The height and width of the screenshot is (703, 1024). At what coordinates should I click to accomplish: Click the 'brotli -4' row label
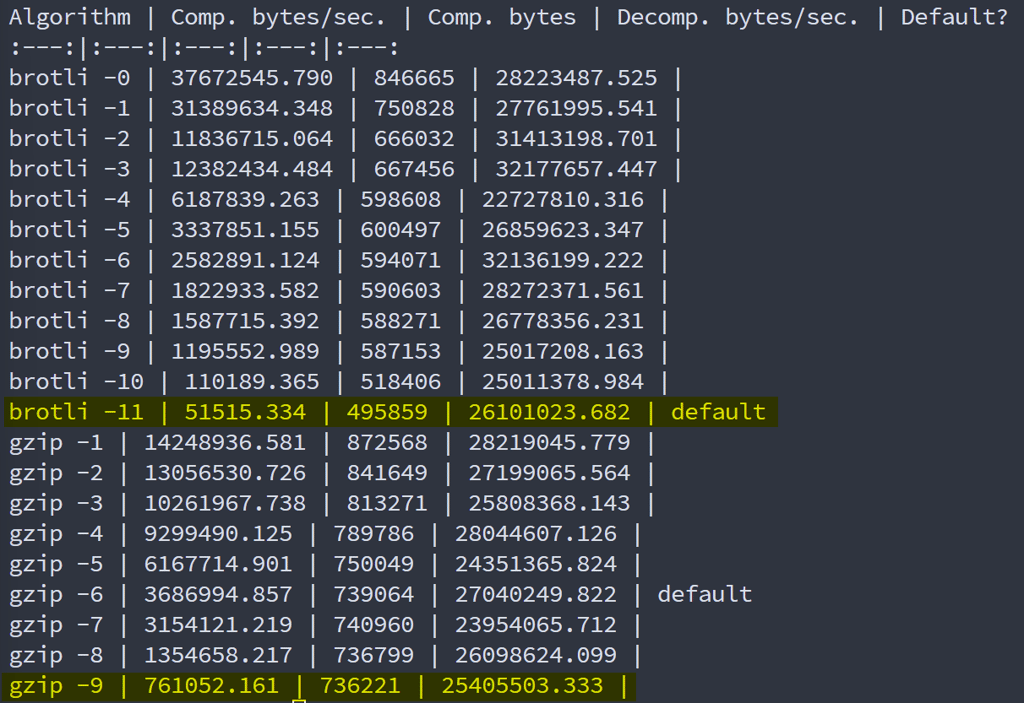click(x=70, y=199)
